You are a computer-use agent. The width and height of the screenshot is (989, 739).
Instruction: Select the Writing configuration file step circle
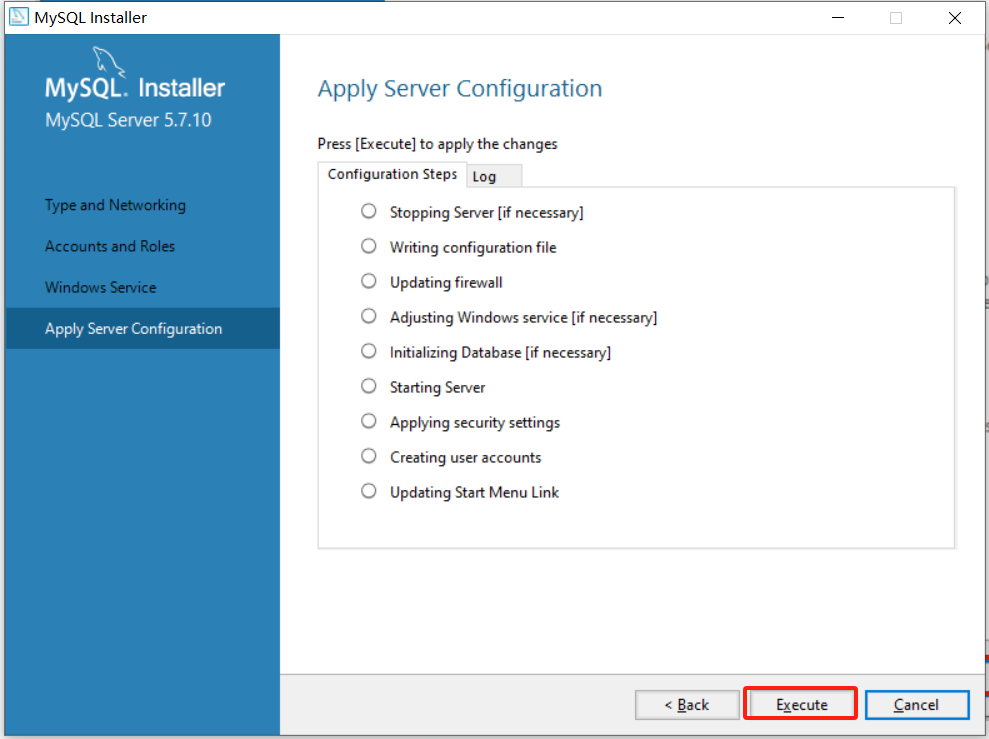click(x=369, y=246)
